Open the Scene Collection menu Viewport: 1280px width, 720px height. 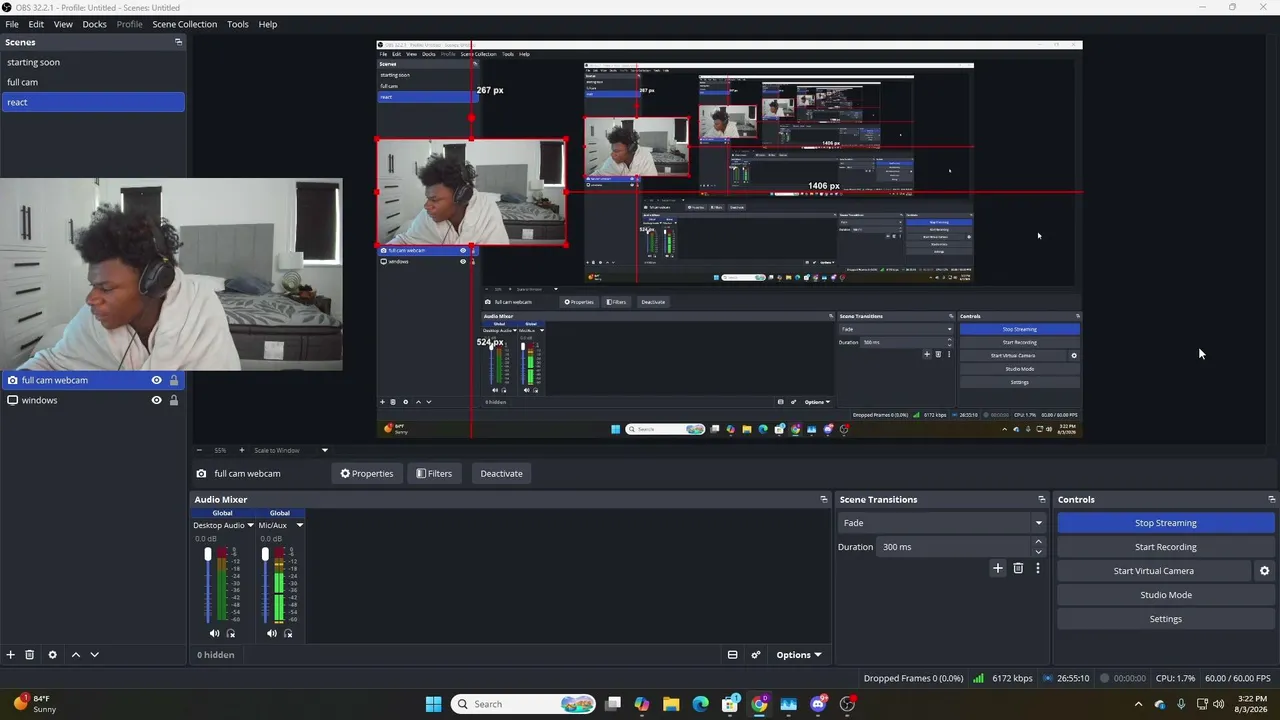(x=185, y=24)
